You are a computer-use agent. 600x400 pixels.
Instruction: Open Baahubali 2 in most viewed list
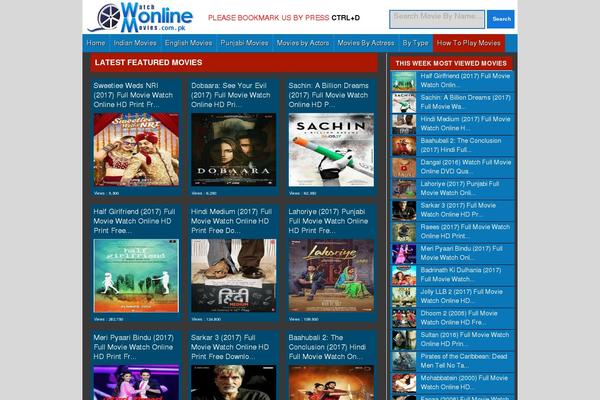coord(461,145)
